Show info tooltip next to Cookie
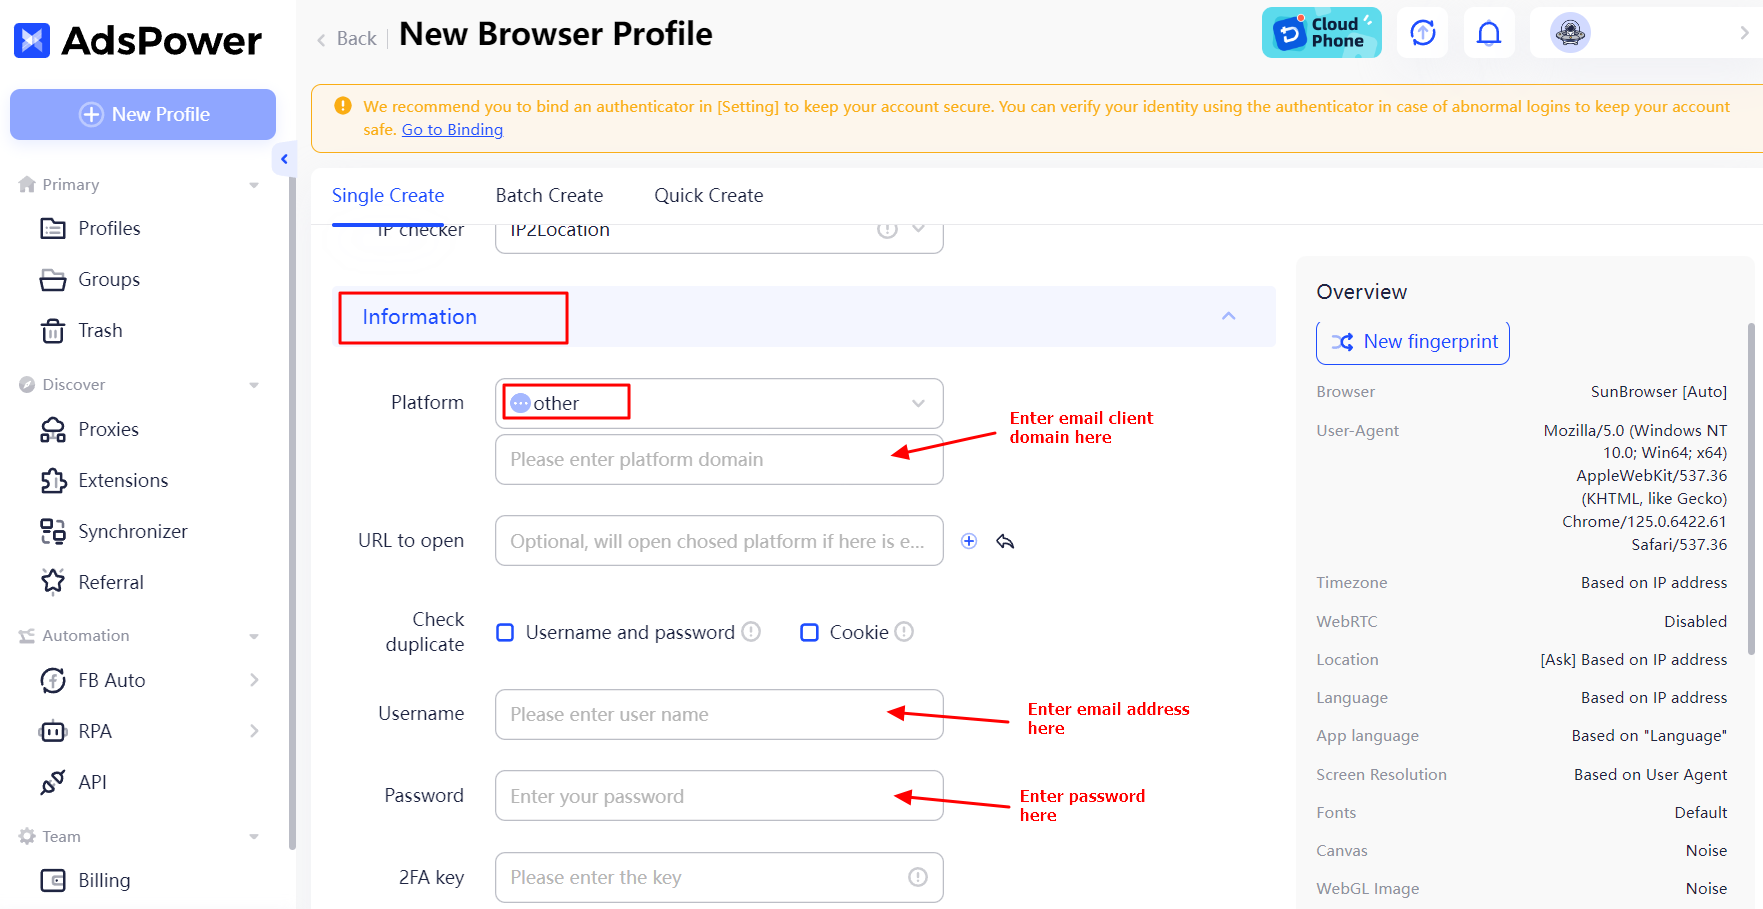This screenshot has width=1763, height=909. point(904,632)
